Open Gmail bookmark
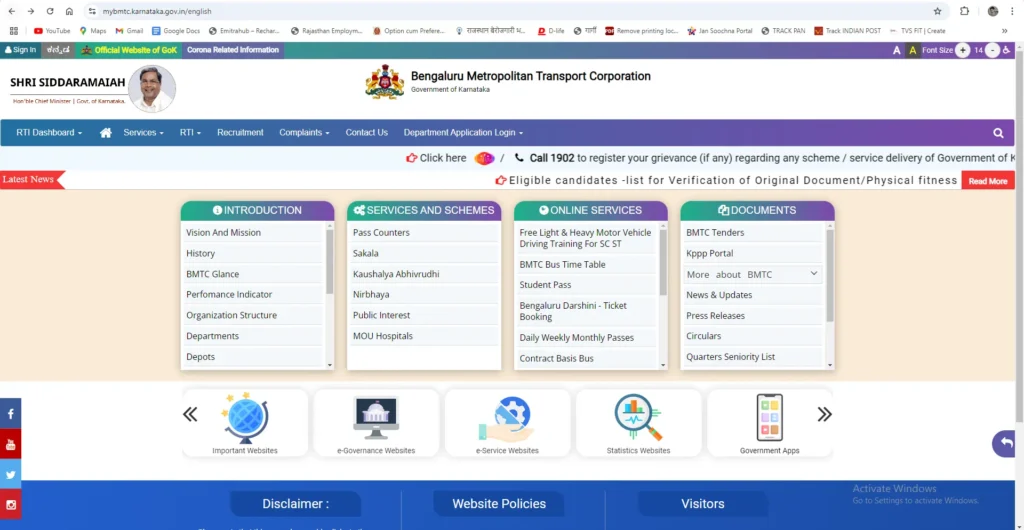 (x=129, y=31)
